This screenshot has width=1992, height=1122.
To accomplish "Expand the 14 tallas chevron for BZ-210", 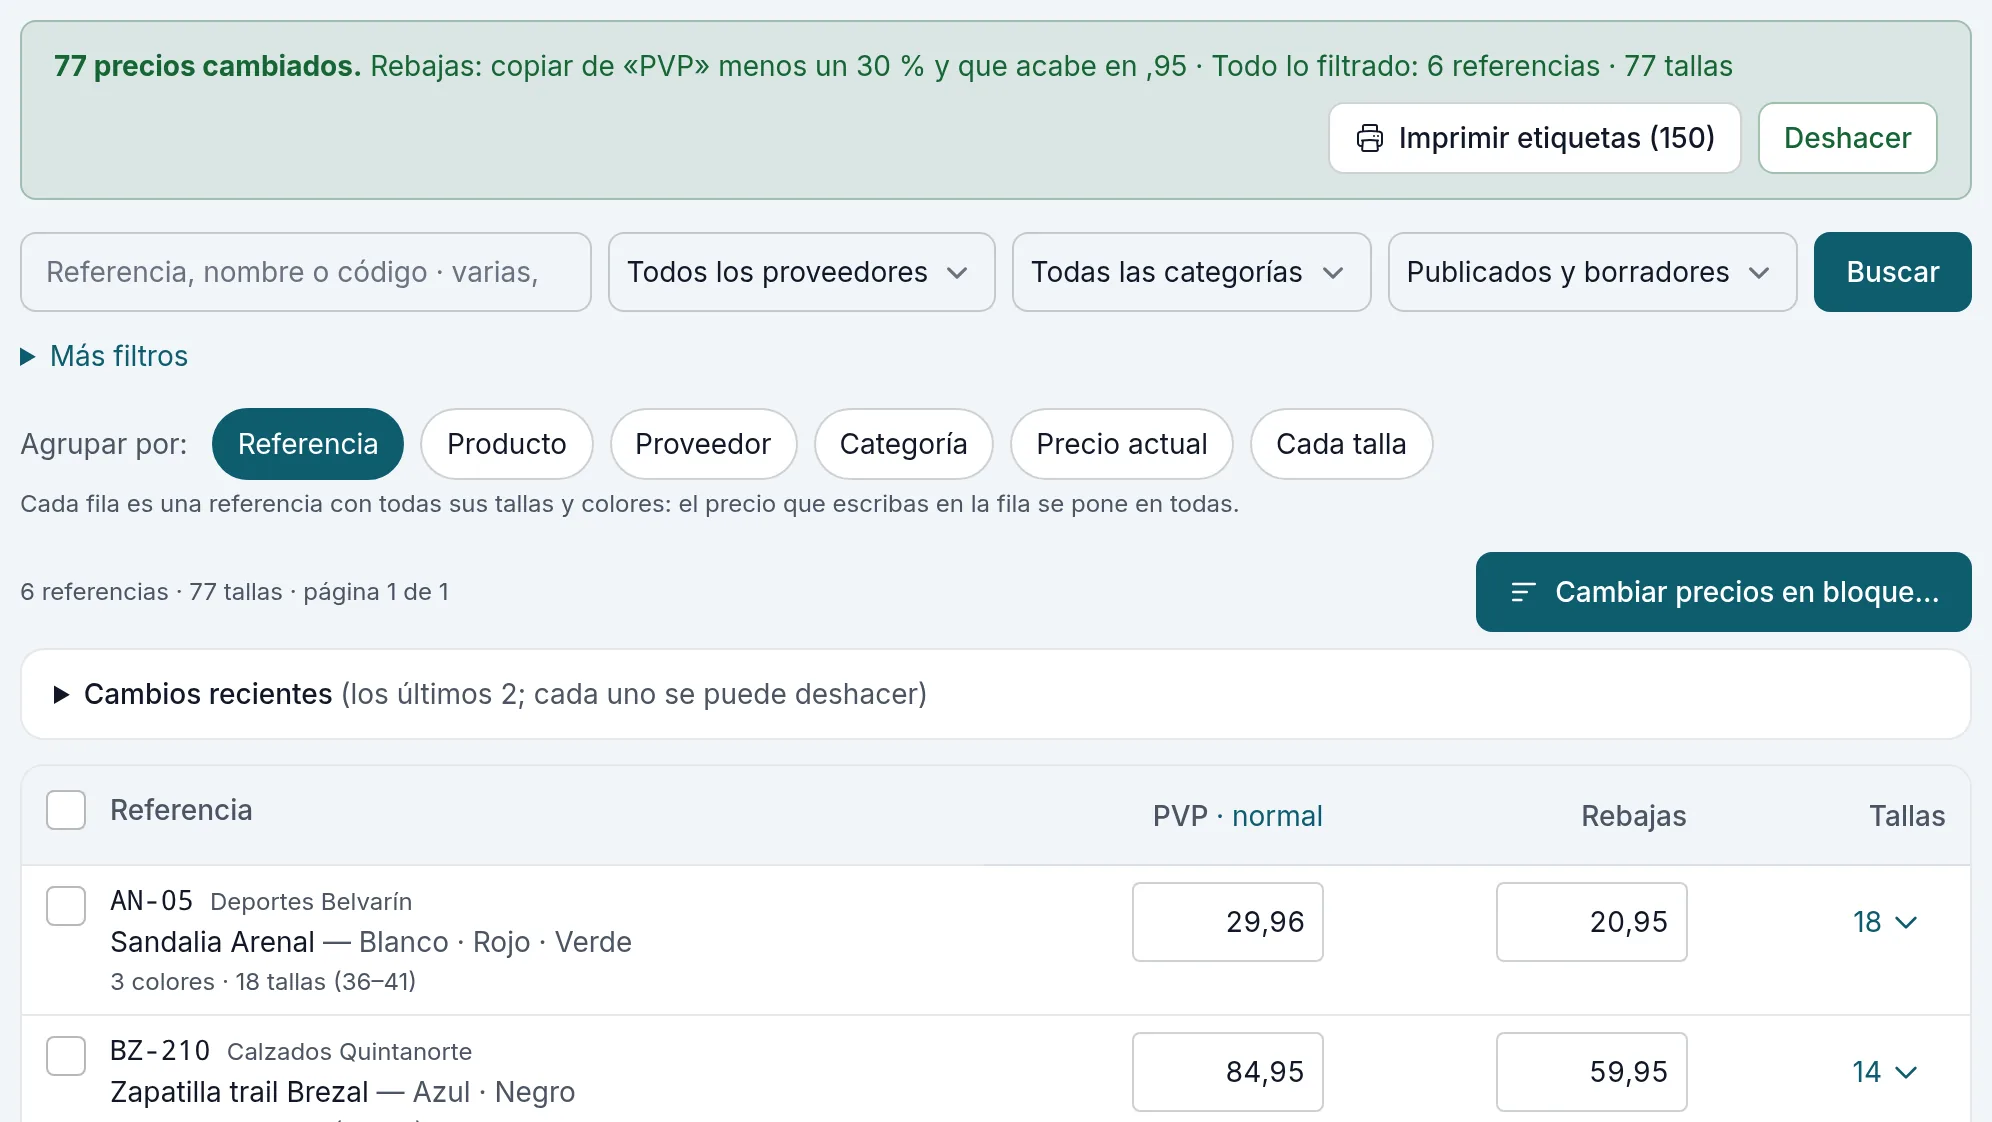I will pos(1906,1072).
